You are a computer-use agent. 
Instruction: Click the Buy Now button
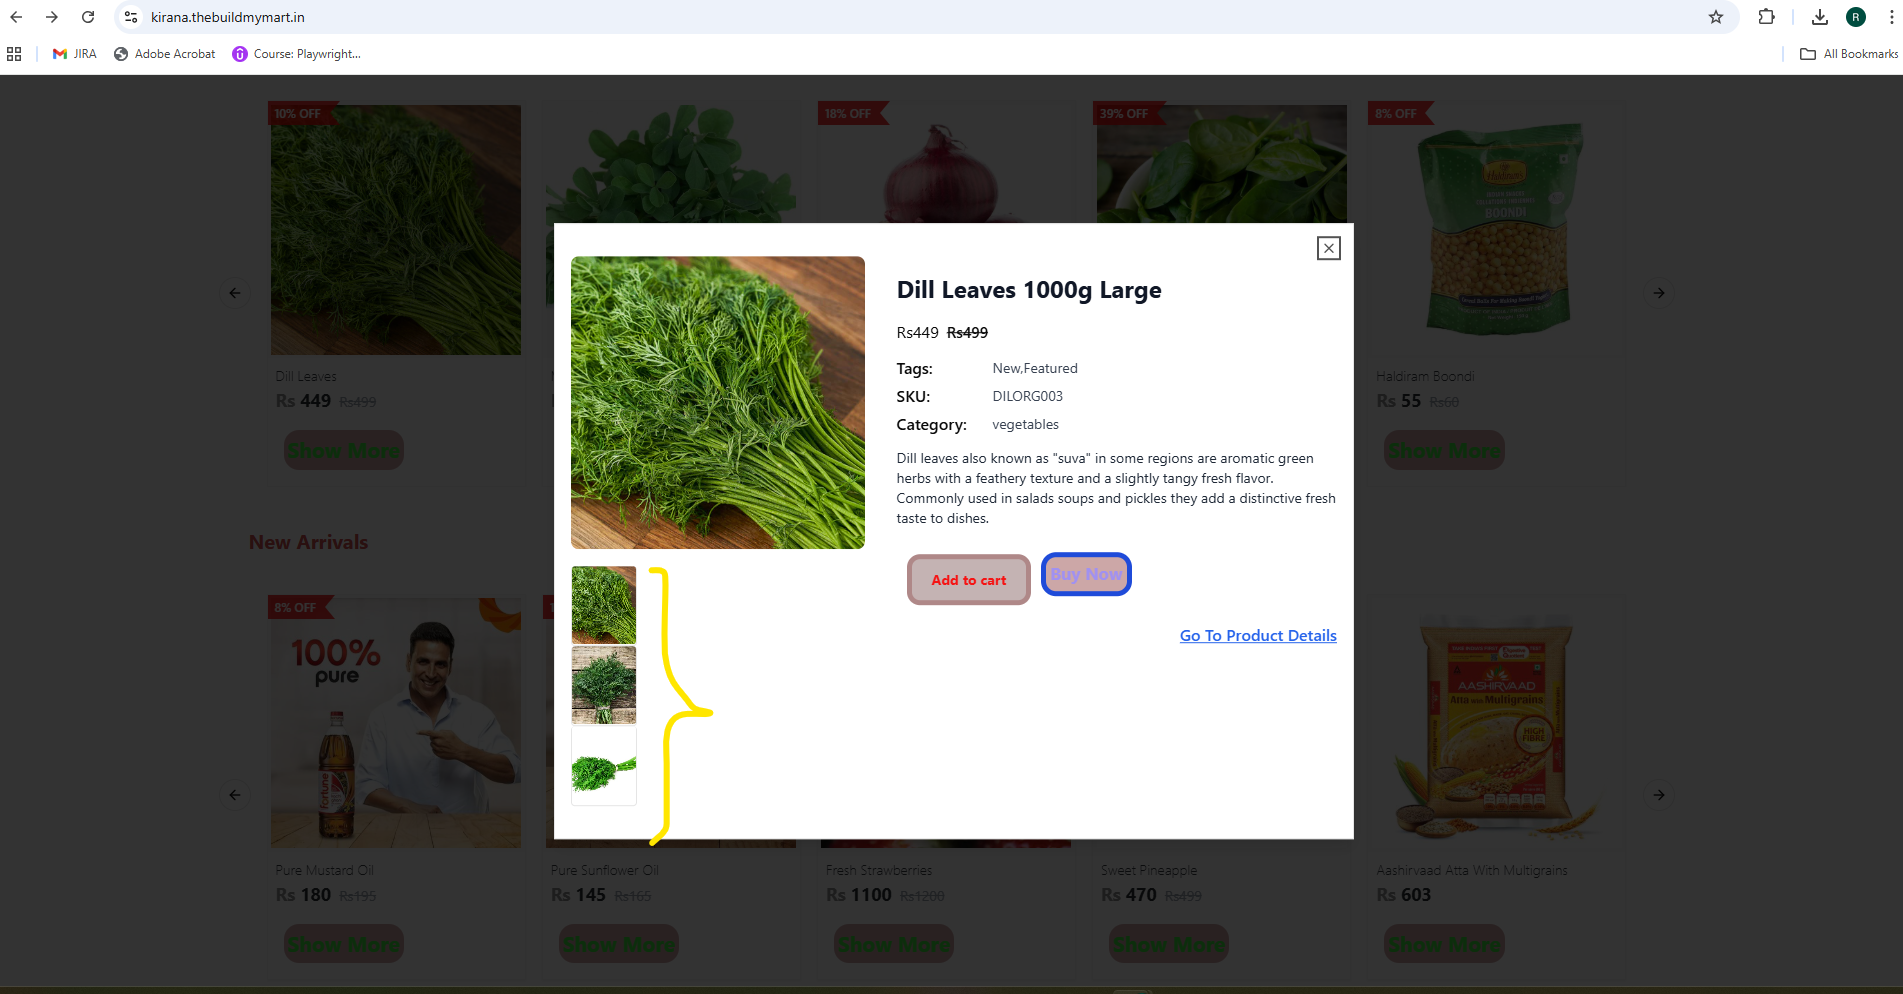(x=1086, y=574)
